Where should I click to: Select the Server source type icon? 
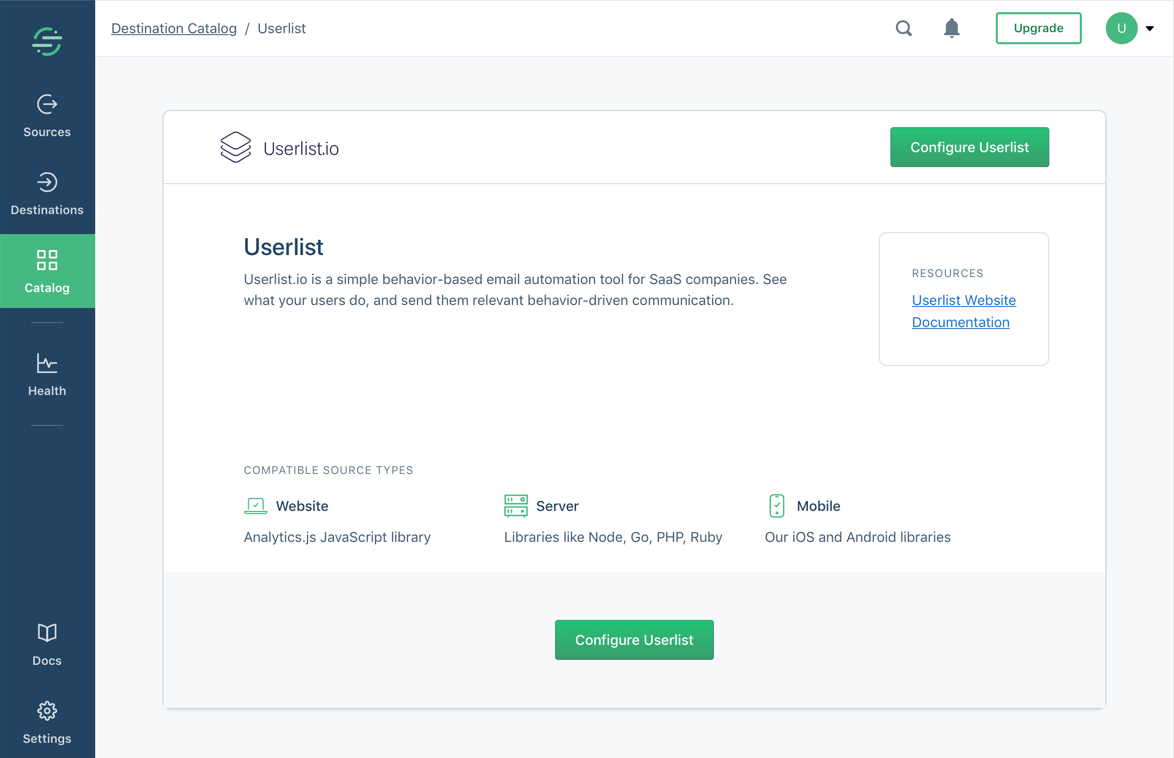(516, 506)
